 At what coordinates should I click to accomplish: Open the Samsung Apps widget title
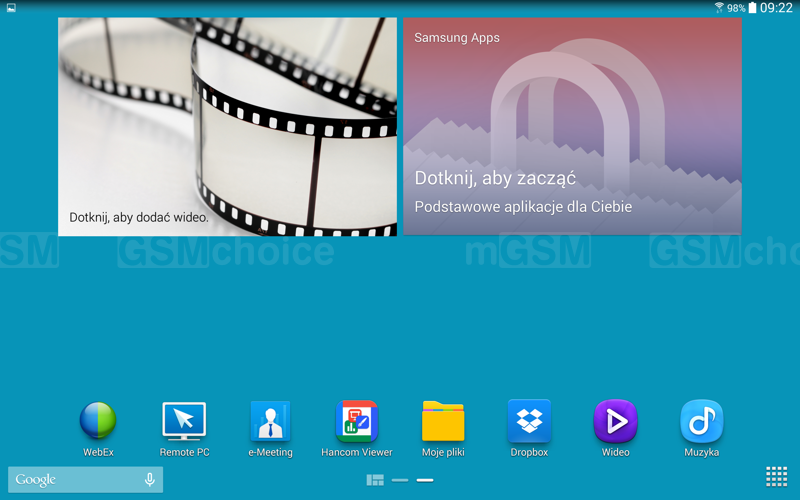[x=457, y=38]
